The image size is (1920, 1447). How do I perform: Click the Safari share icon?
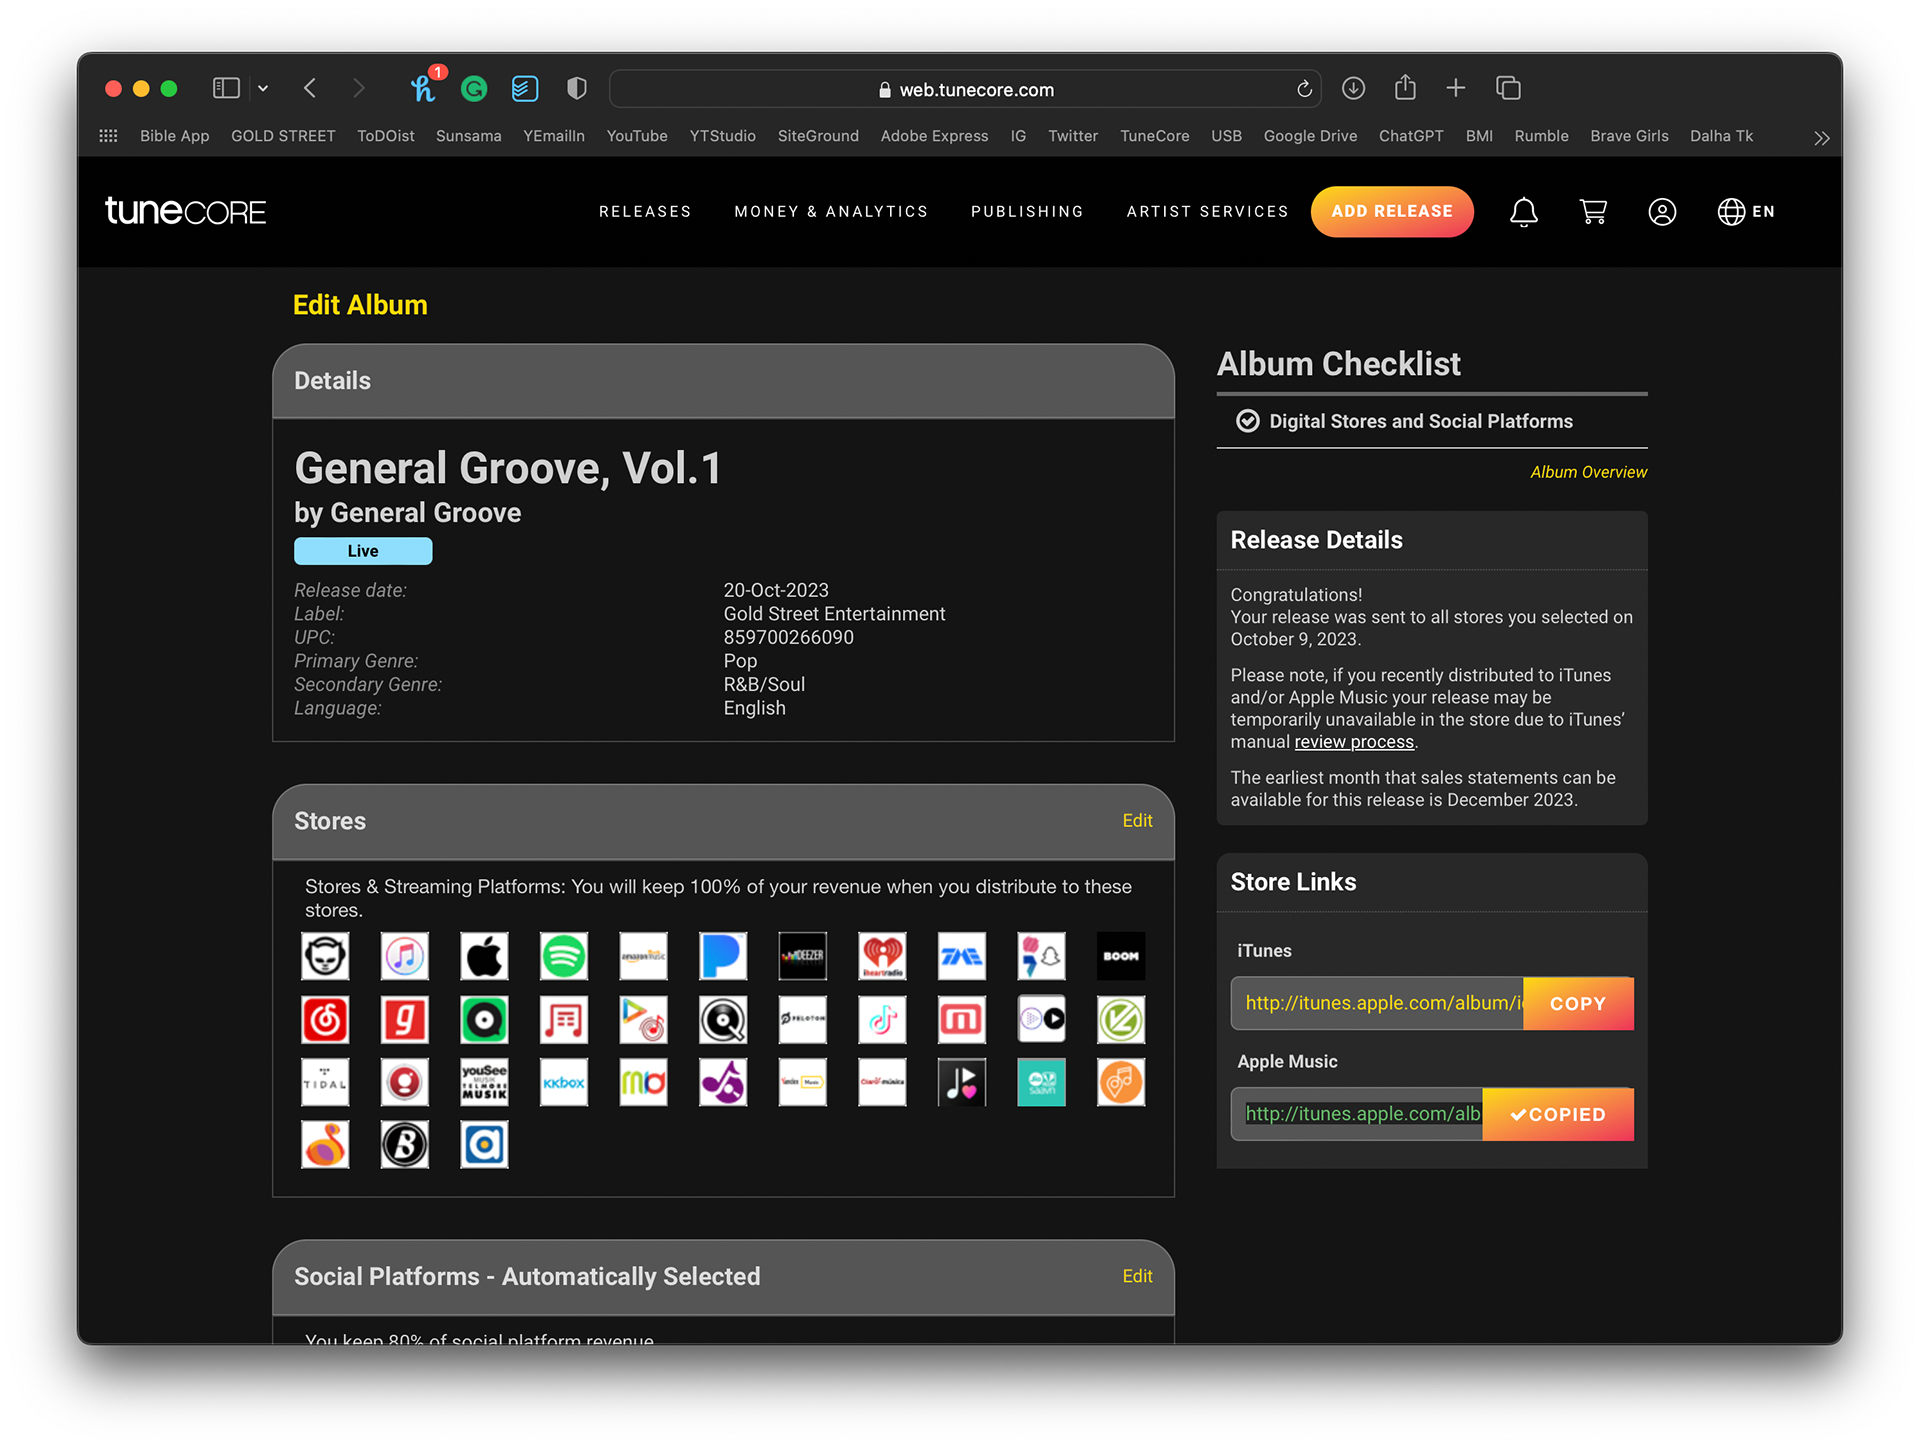(1405, 87)
